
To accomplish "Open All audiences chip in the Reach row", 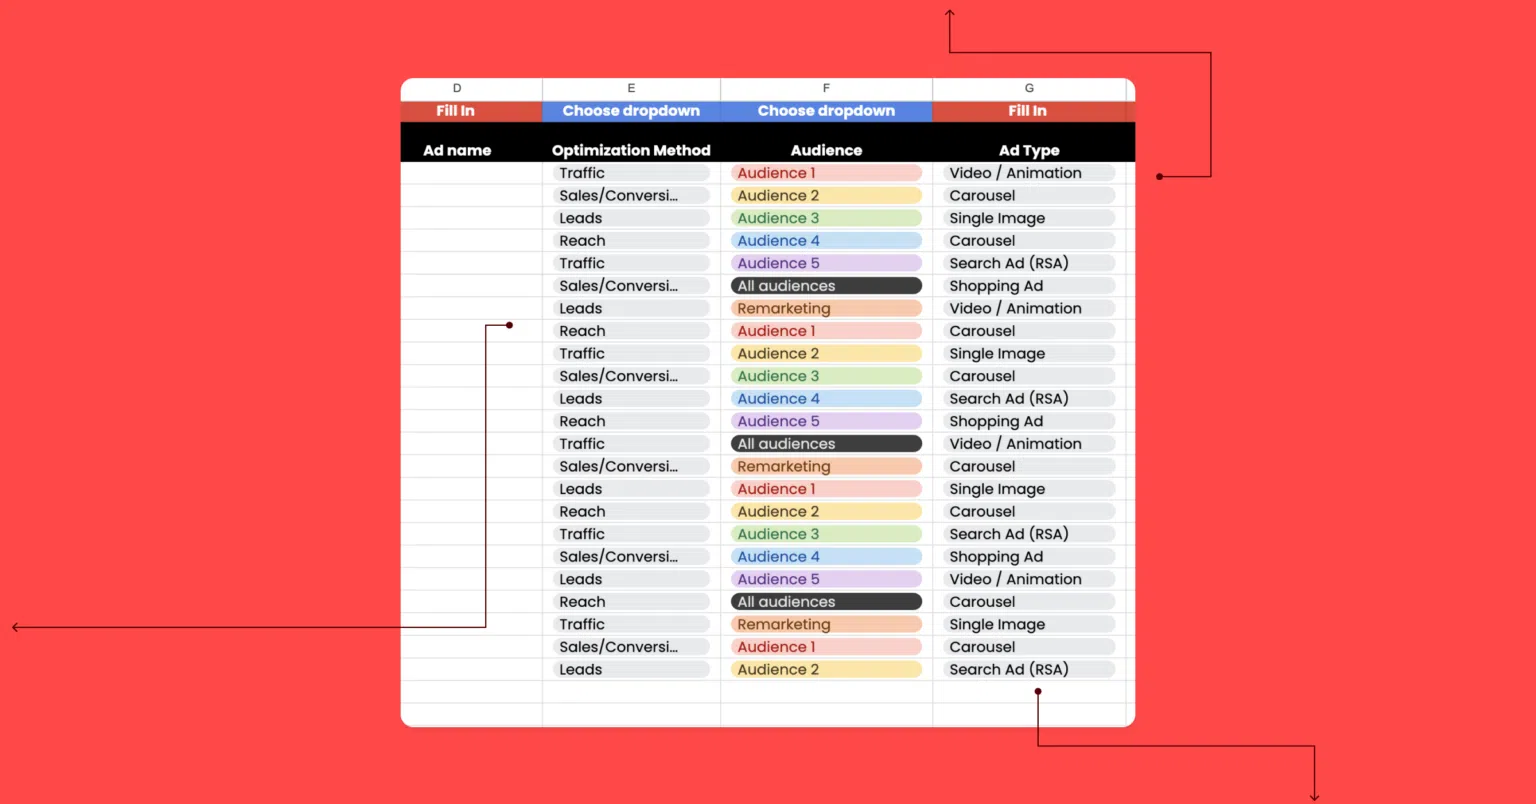I will tap(826, 602).
